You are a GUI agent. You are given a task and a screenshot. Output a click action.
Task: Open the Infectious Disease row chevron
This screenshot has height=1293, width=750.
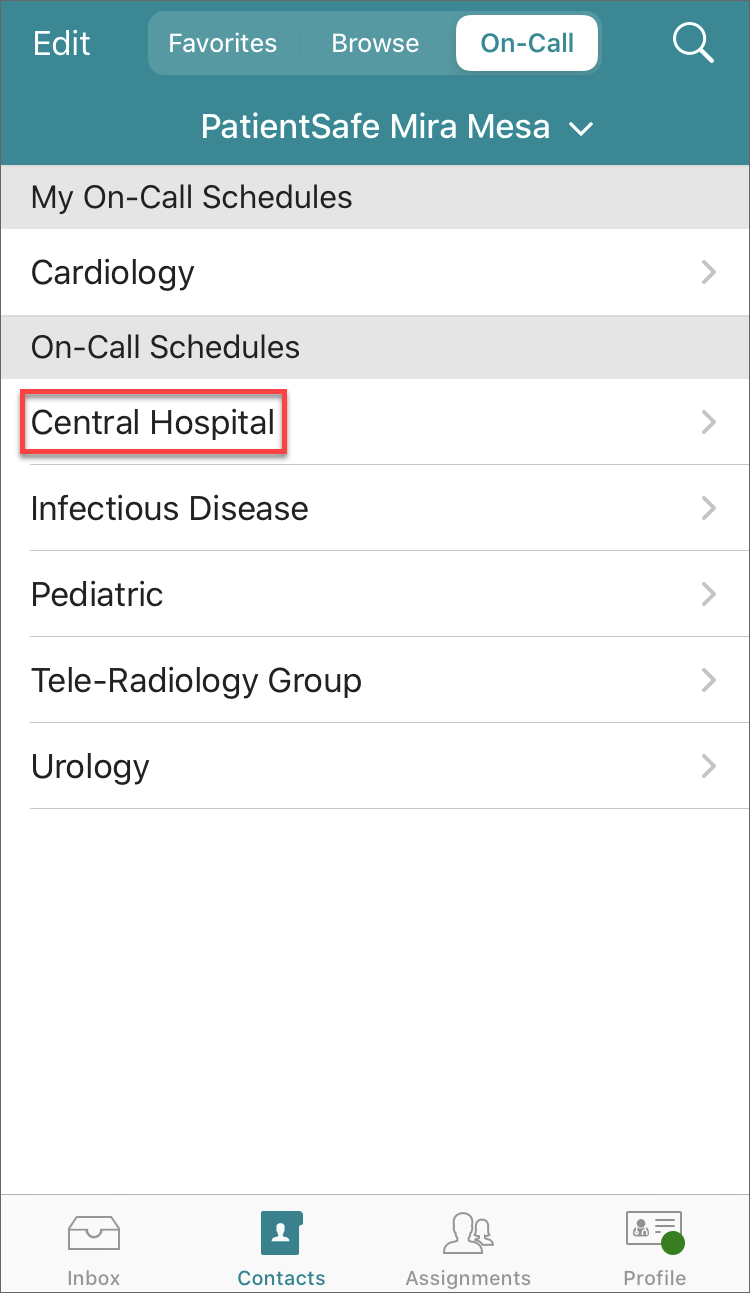pyautogui.click(x=709, y=508)
